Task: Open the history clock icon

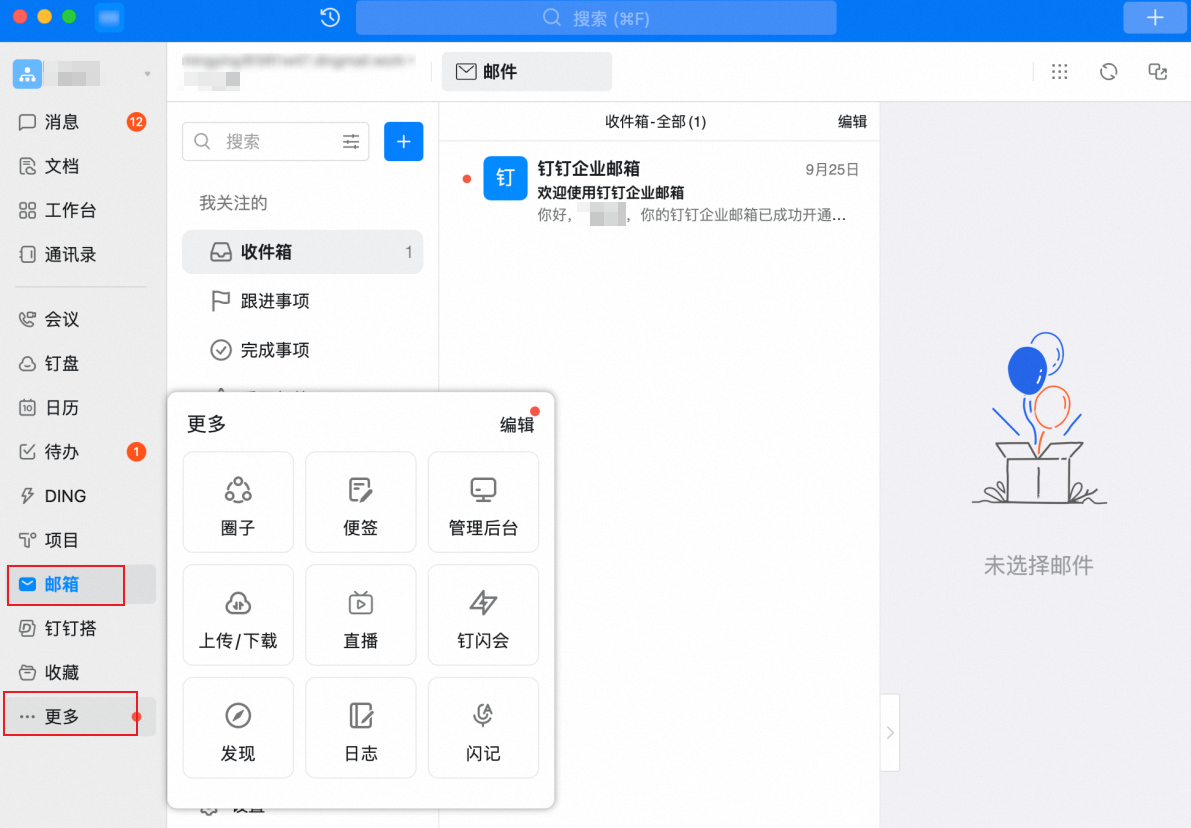Action: point(330,17)
